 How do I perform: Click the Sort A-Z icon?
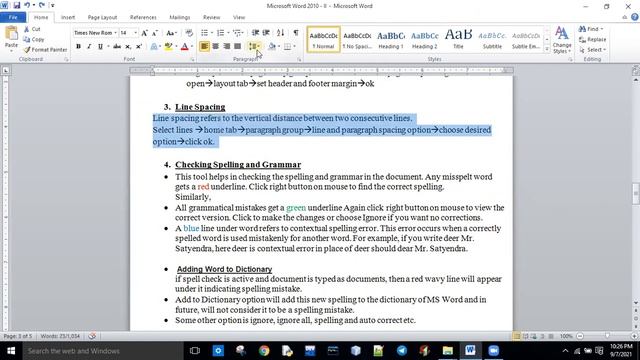280,33
